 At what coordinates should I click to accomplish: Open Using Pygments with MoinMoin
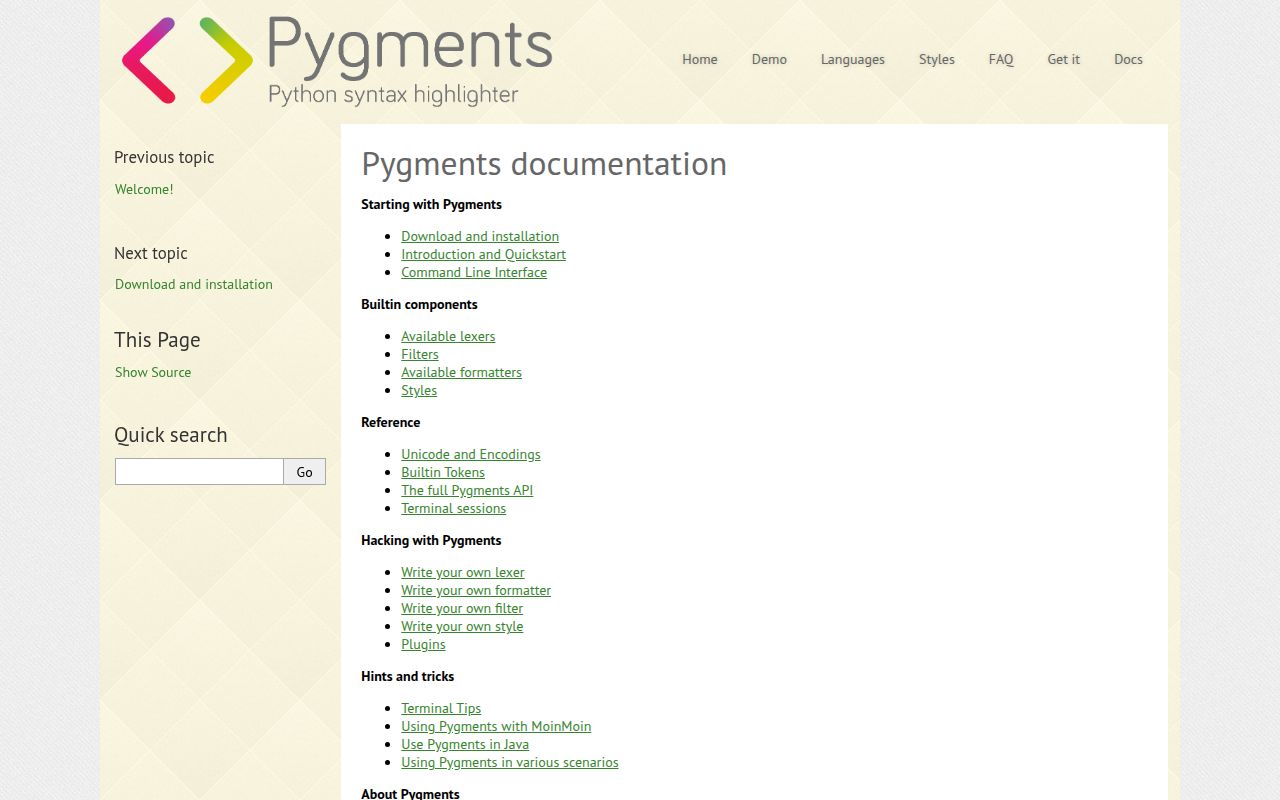coord(496,726)
